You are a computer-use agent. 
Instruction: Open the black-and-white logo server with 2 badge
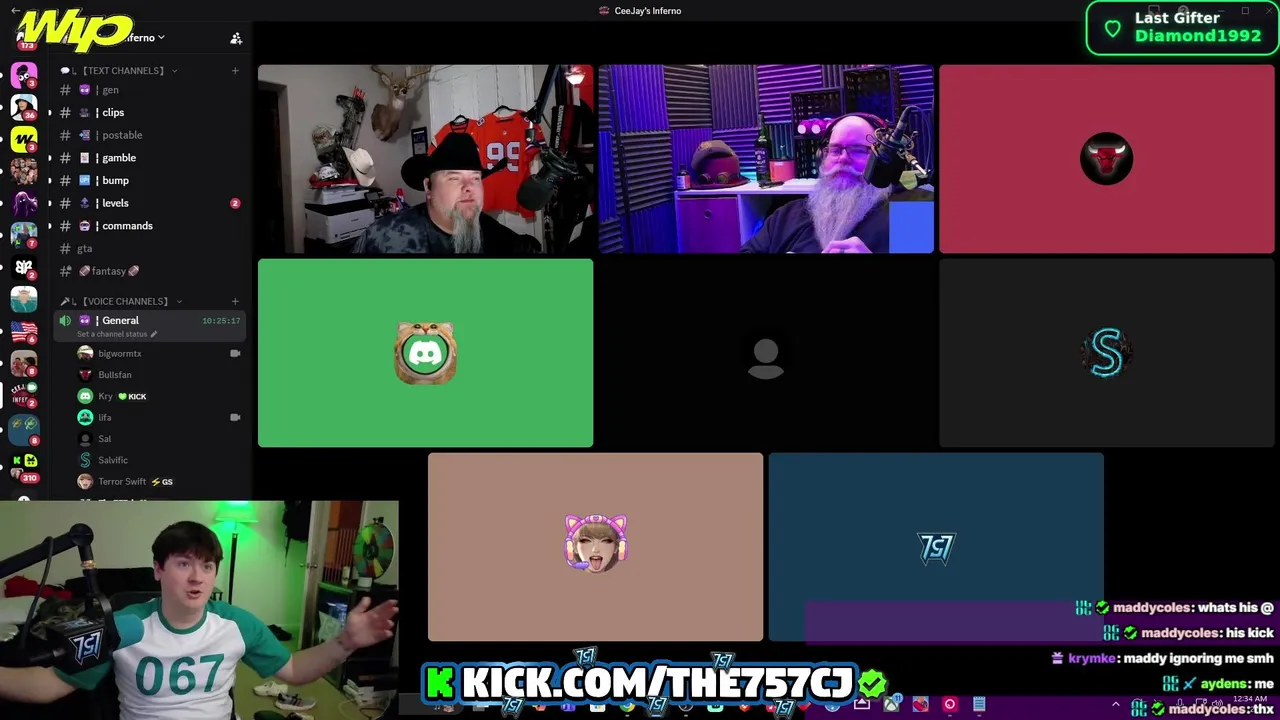point(24,267)
